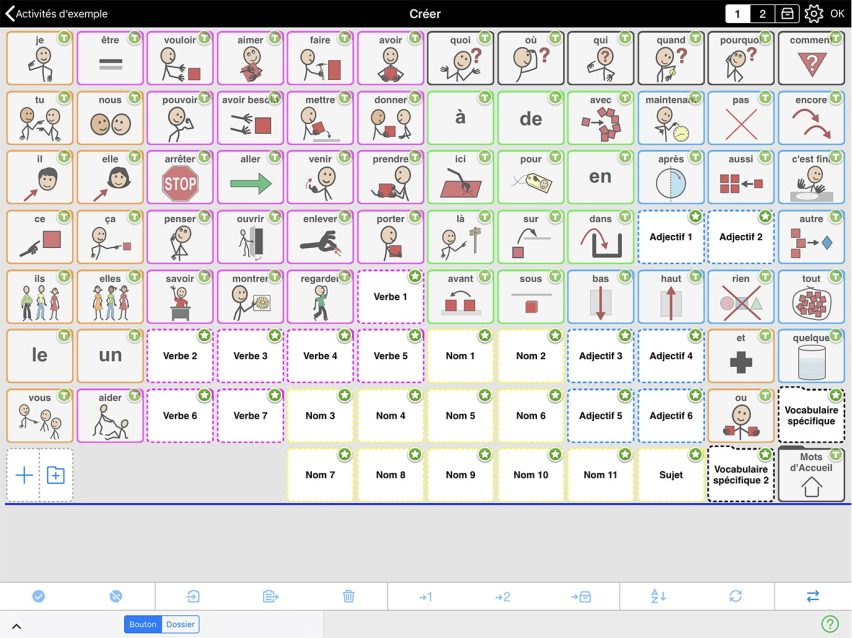Click the move to page 1 icon
This screenshot has height=638, width=852.
(x=425, y=597)
